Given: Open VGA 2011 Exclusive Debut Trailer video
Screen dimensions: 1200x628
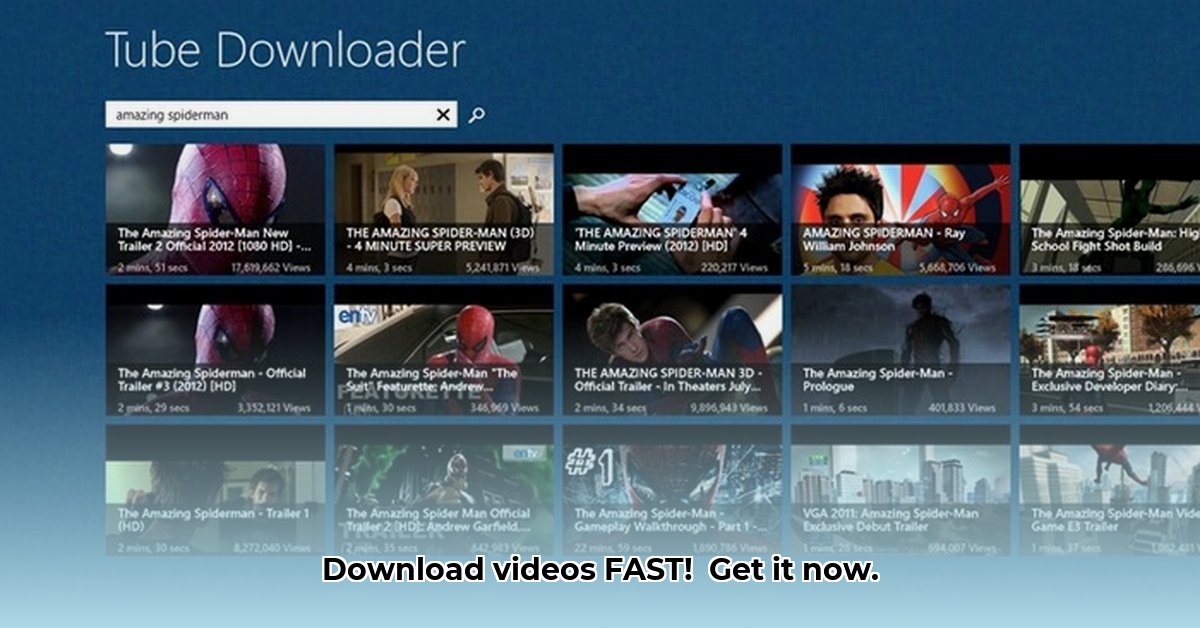Looking at the screenshot, I should pyautogui.click(x=900, y=490).
